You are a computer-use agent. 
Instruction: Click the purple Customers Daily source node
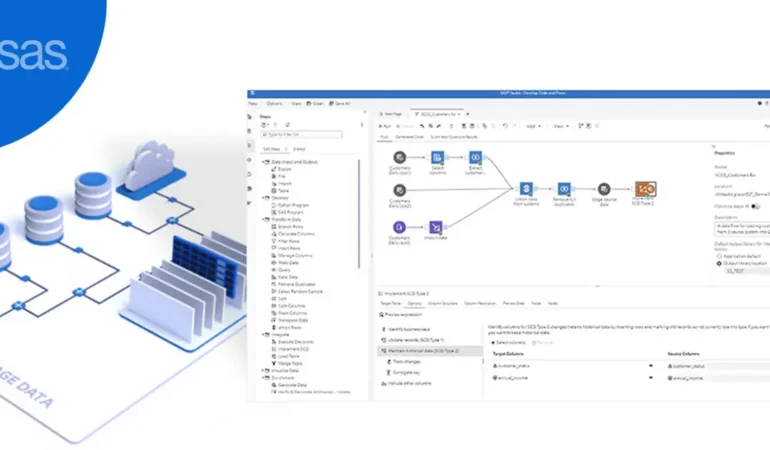(399, 227)
